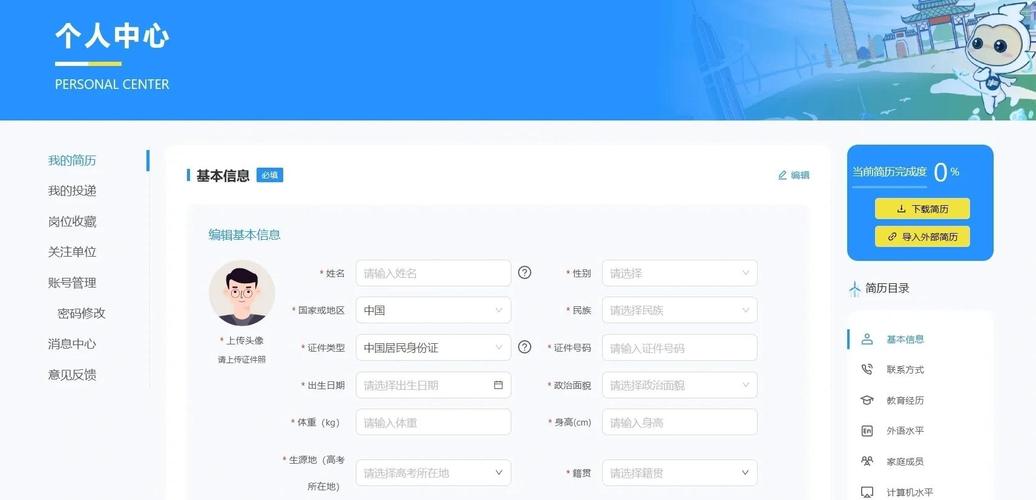
Task: Jump to 家庭成员 in resume directory
Action: tap(905, 462)
